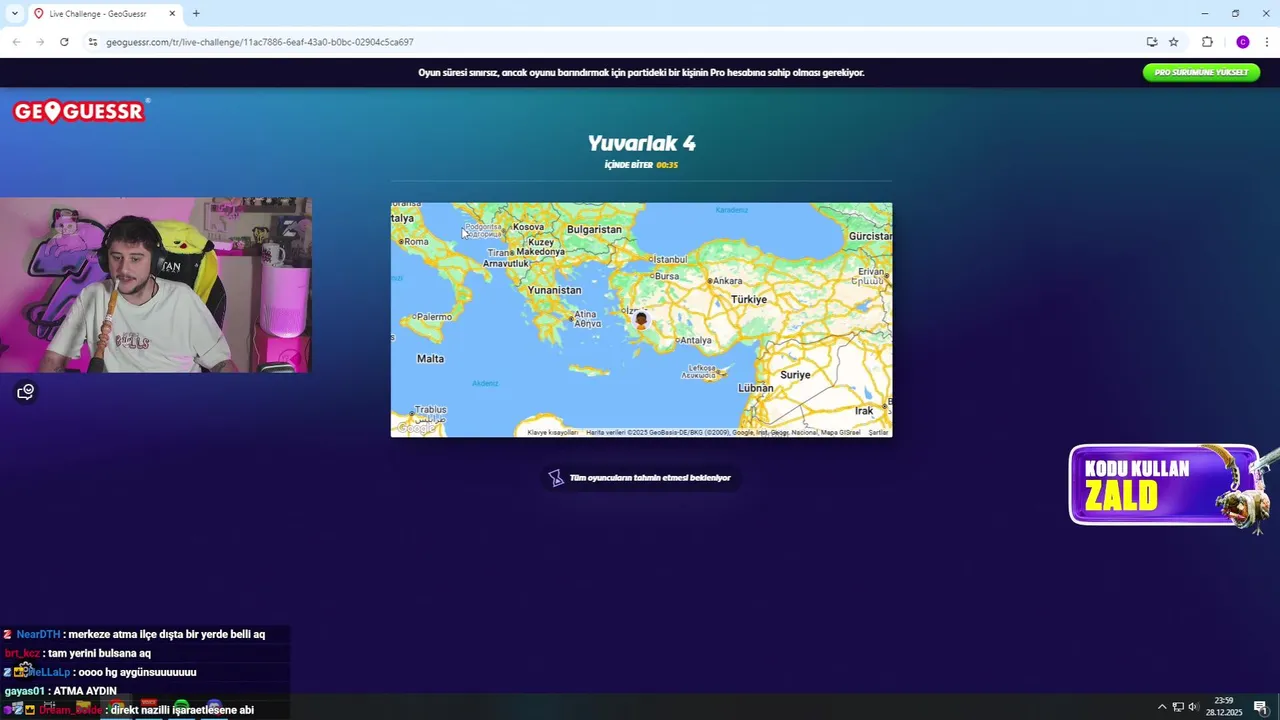The image size is (1280, 720).
Task: Click the GeoGuessr logo
Action: click(80, 111)
